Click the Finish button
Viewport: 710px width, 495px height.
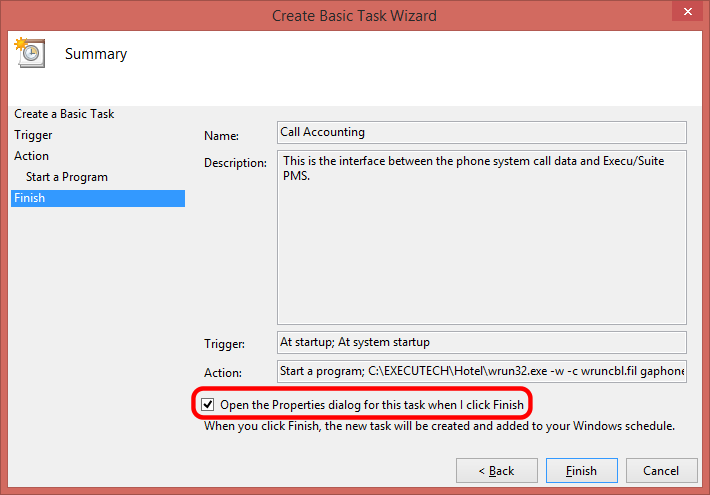point(581,471)
